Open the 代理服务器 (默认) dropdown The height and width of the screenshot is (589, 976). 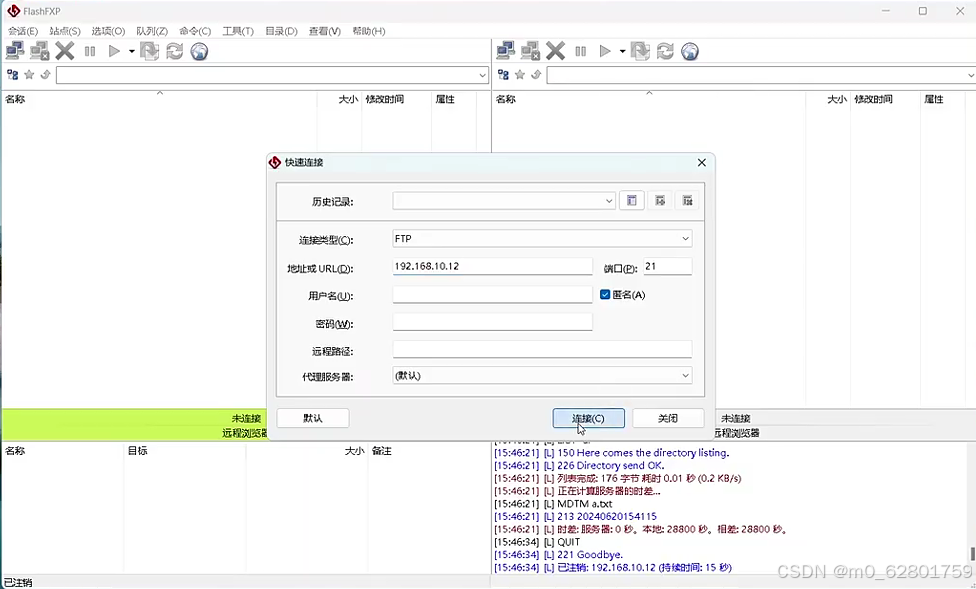pyautogui.click(x=542, y=375)
